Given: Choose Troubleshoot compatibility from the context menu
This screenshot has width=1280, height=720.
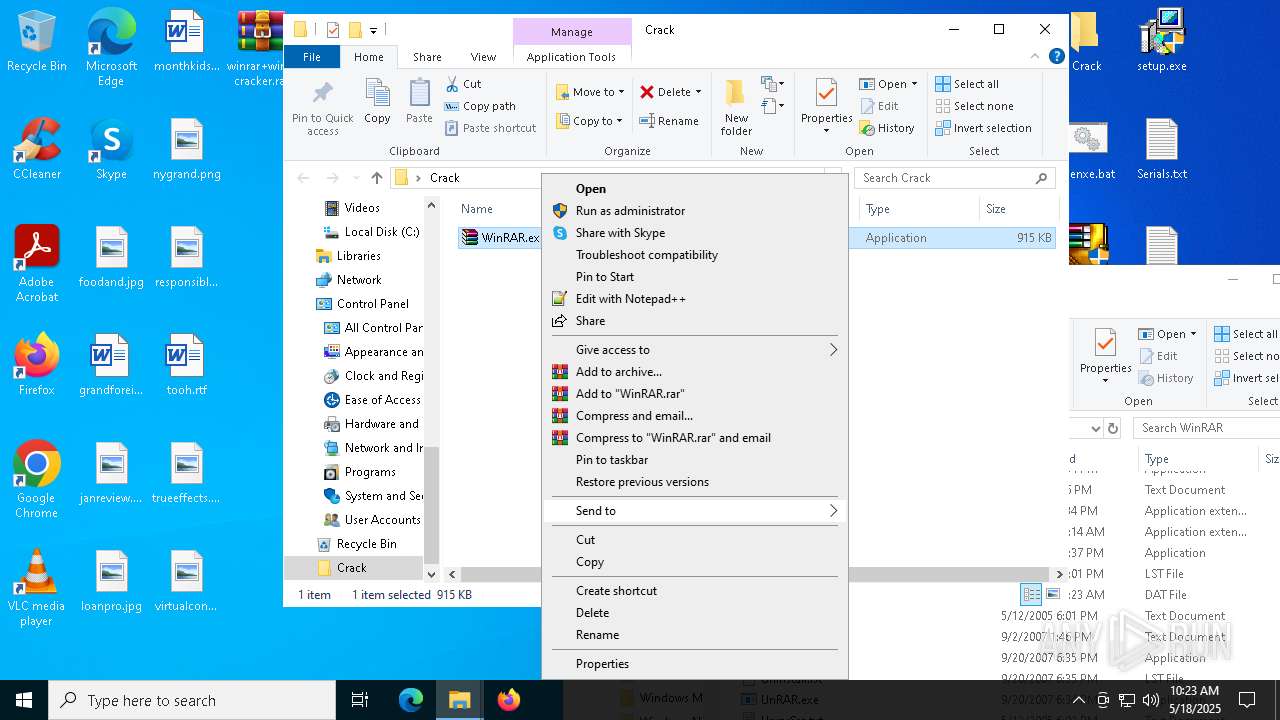Looking at the screenshot, I should (695, 255).
